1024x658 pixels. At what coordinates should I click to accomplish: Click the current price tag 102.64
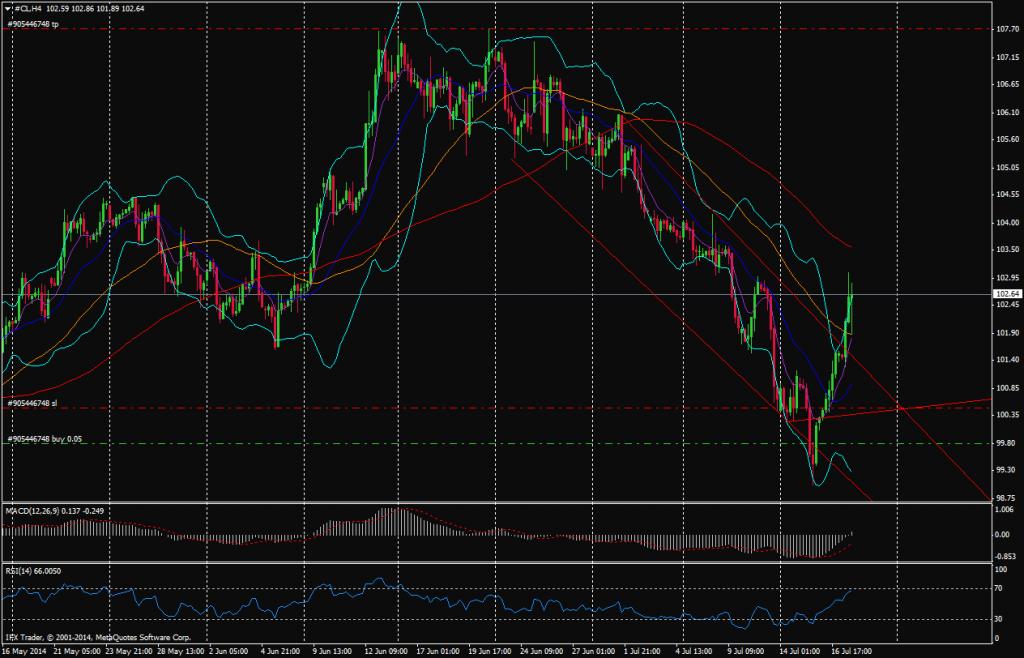pyautogui.click(x=1007, y=294)
